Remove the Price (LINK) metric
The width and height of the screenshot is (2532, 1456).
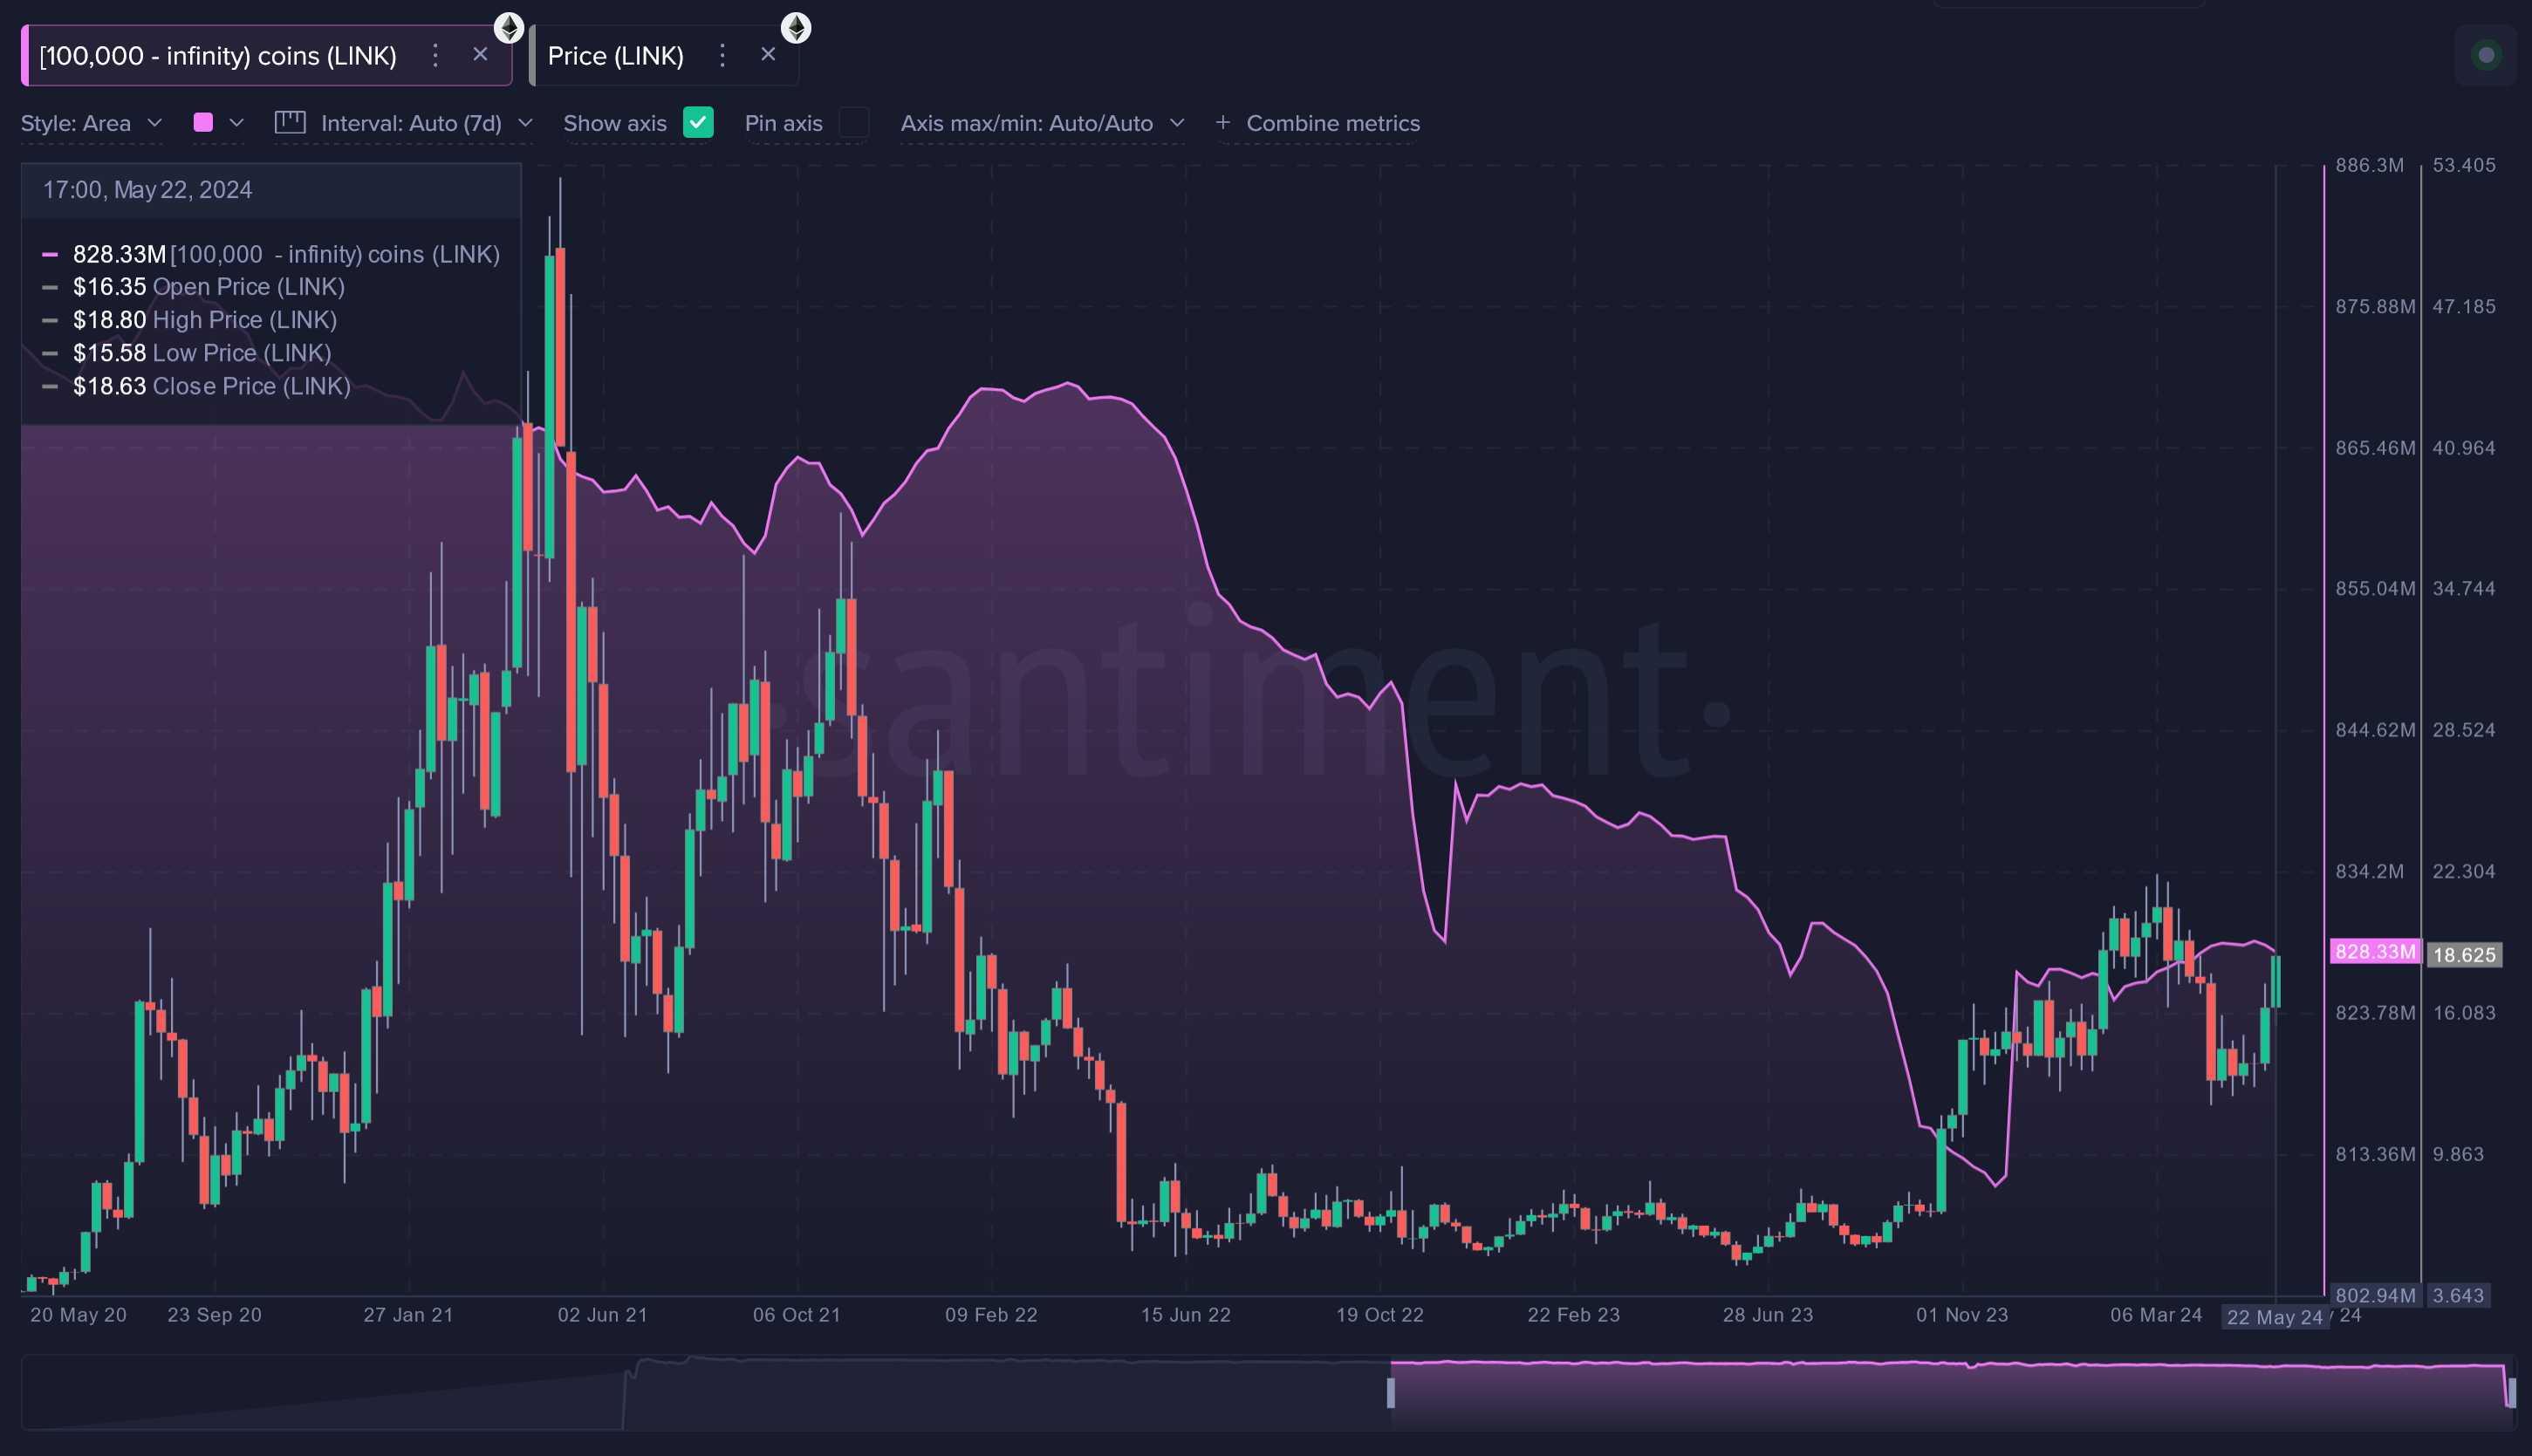768,54
